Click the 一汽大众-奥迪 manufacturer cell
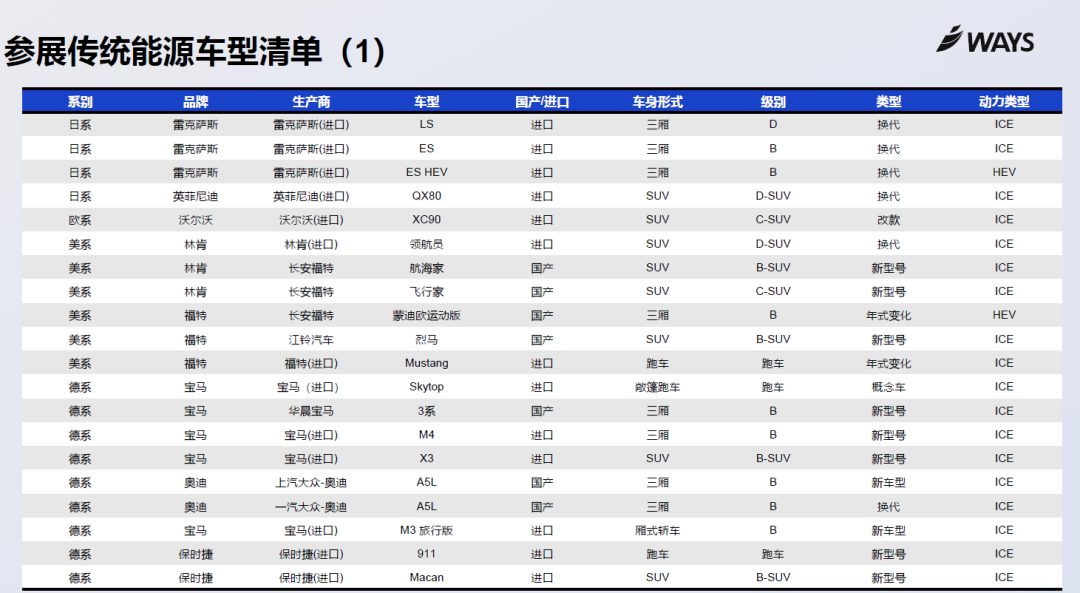Screen dimensions: 1080x593 point(311,507)
